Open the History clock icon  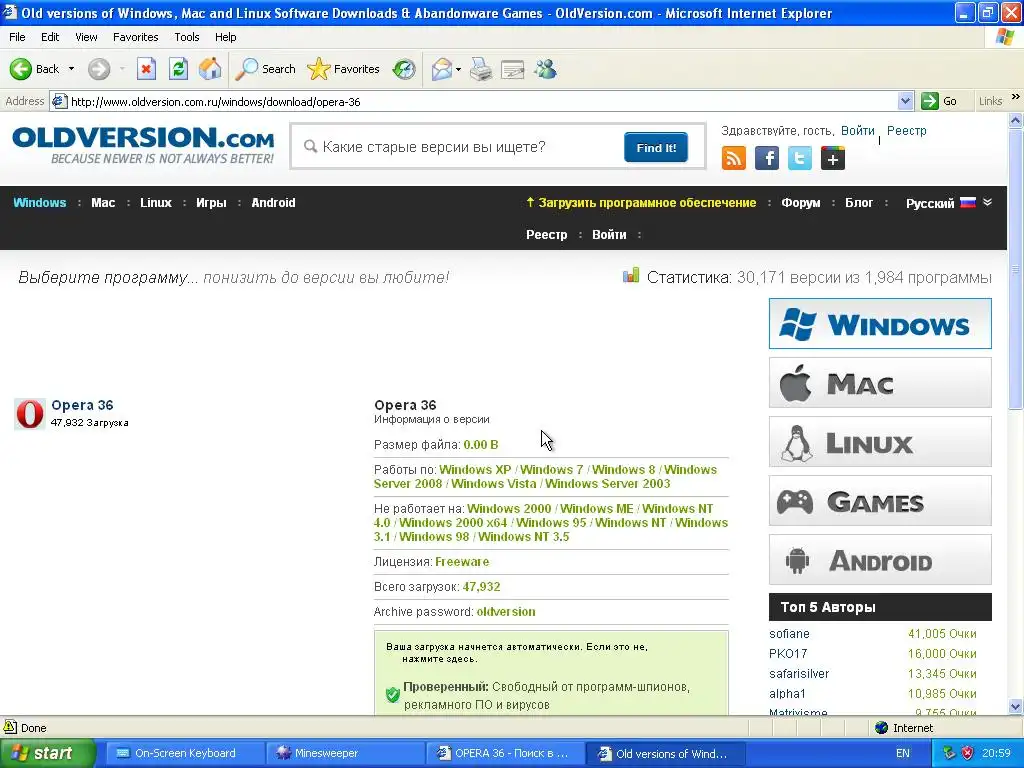[x=404, y=69]
